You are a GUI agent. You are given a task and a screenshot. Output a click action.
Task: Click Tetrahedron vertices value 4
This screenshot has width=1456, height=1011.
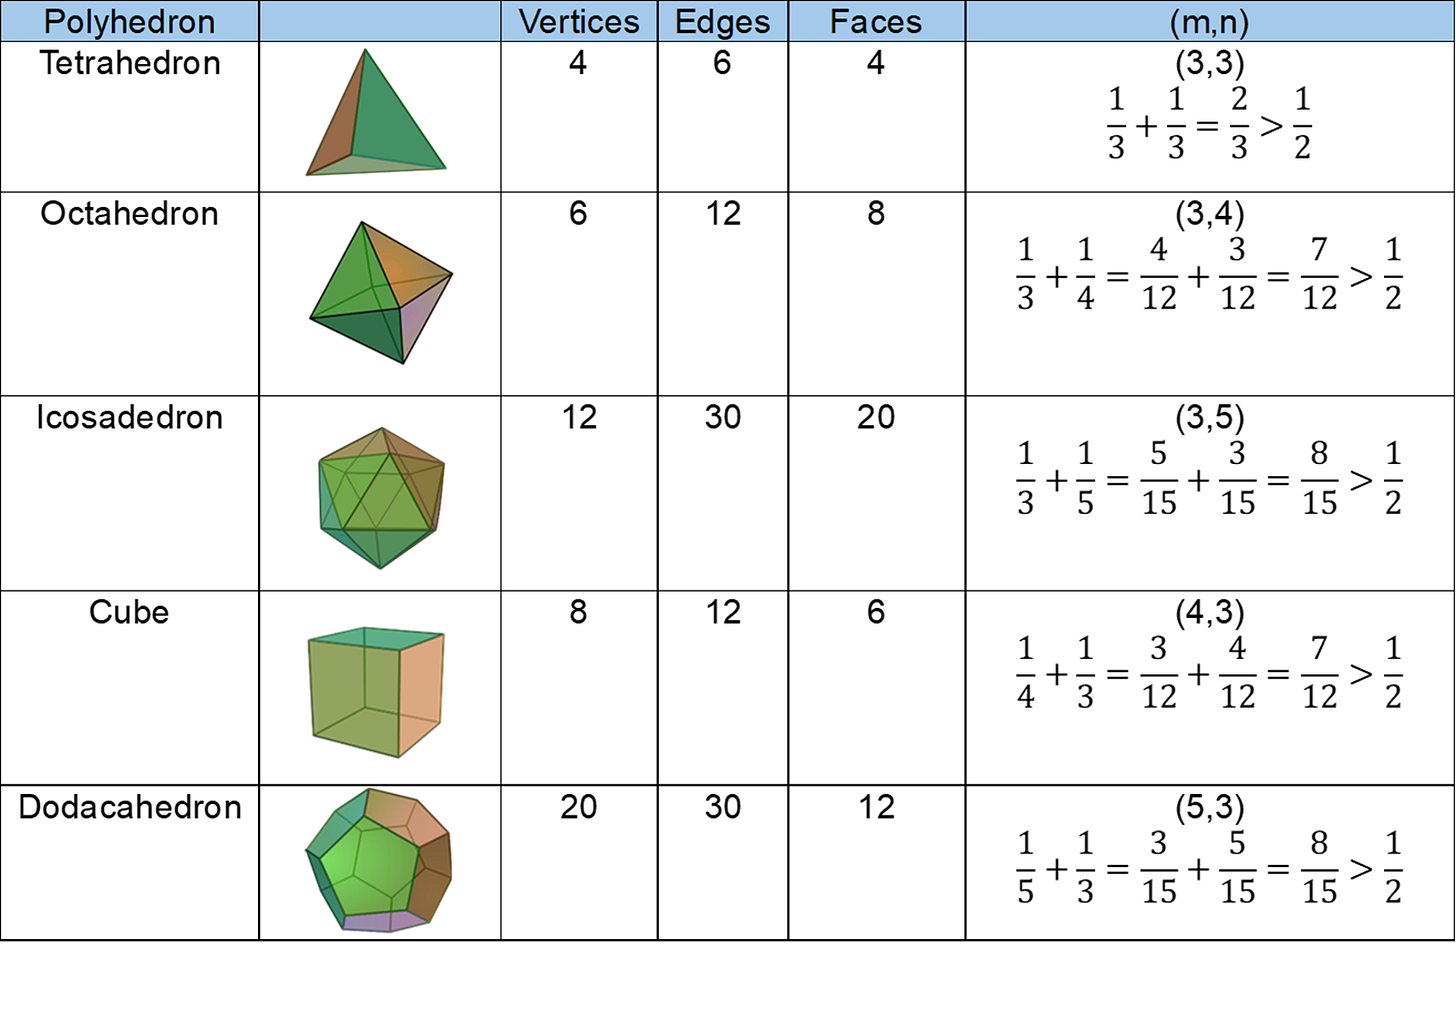(x=578, y=63)
